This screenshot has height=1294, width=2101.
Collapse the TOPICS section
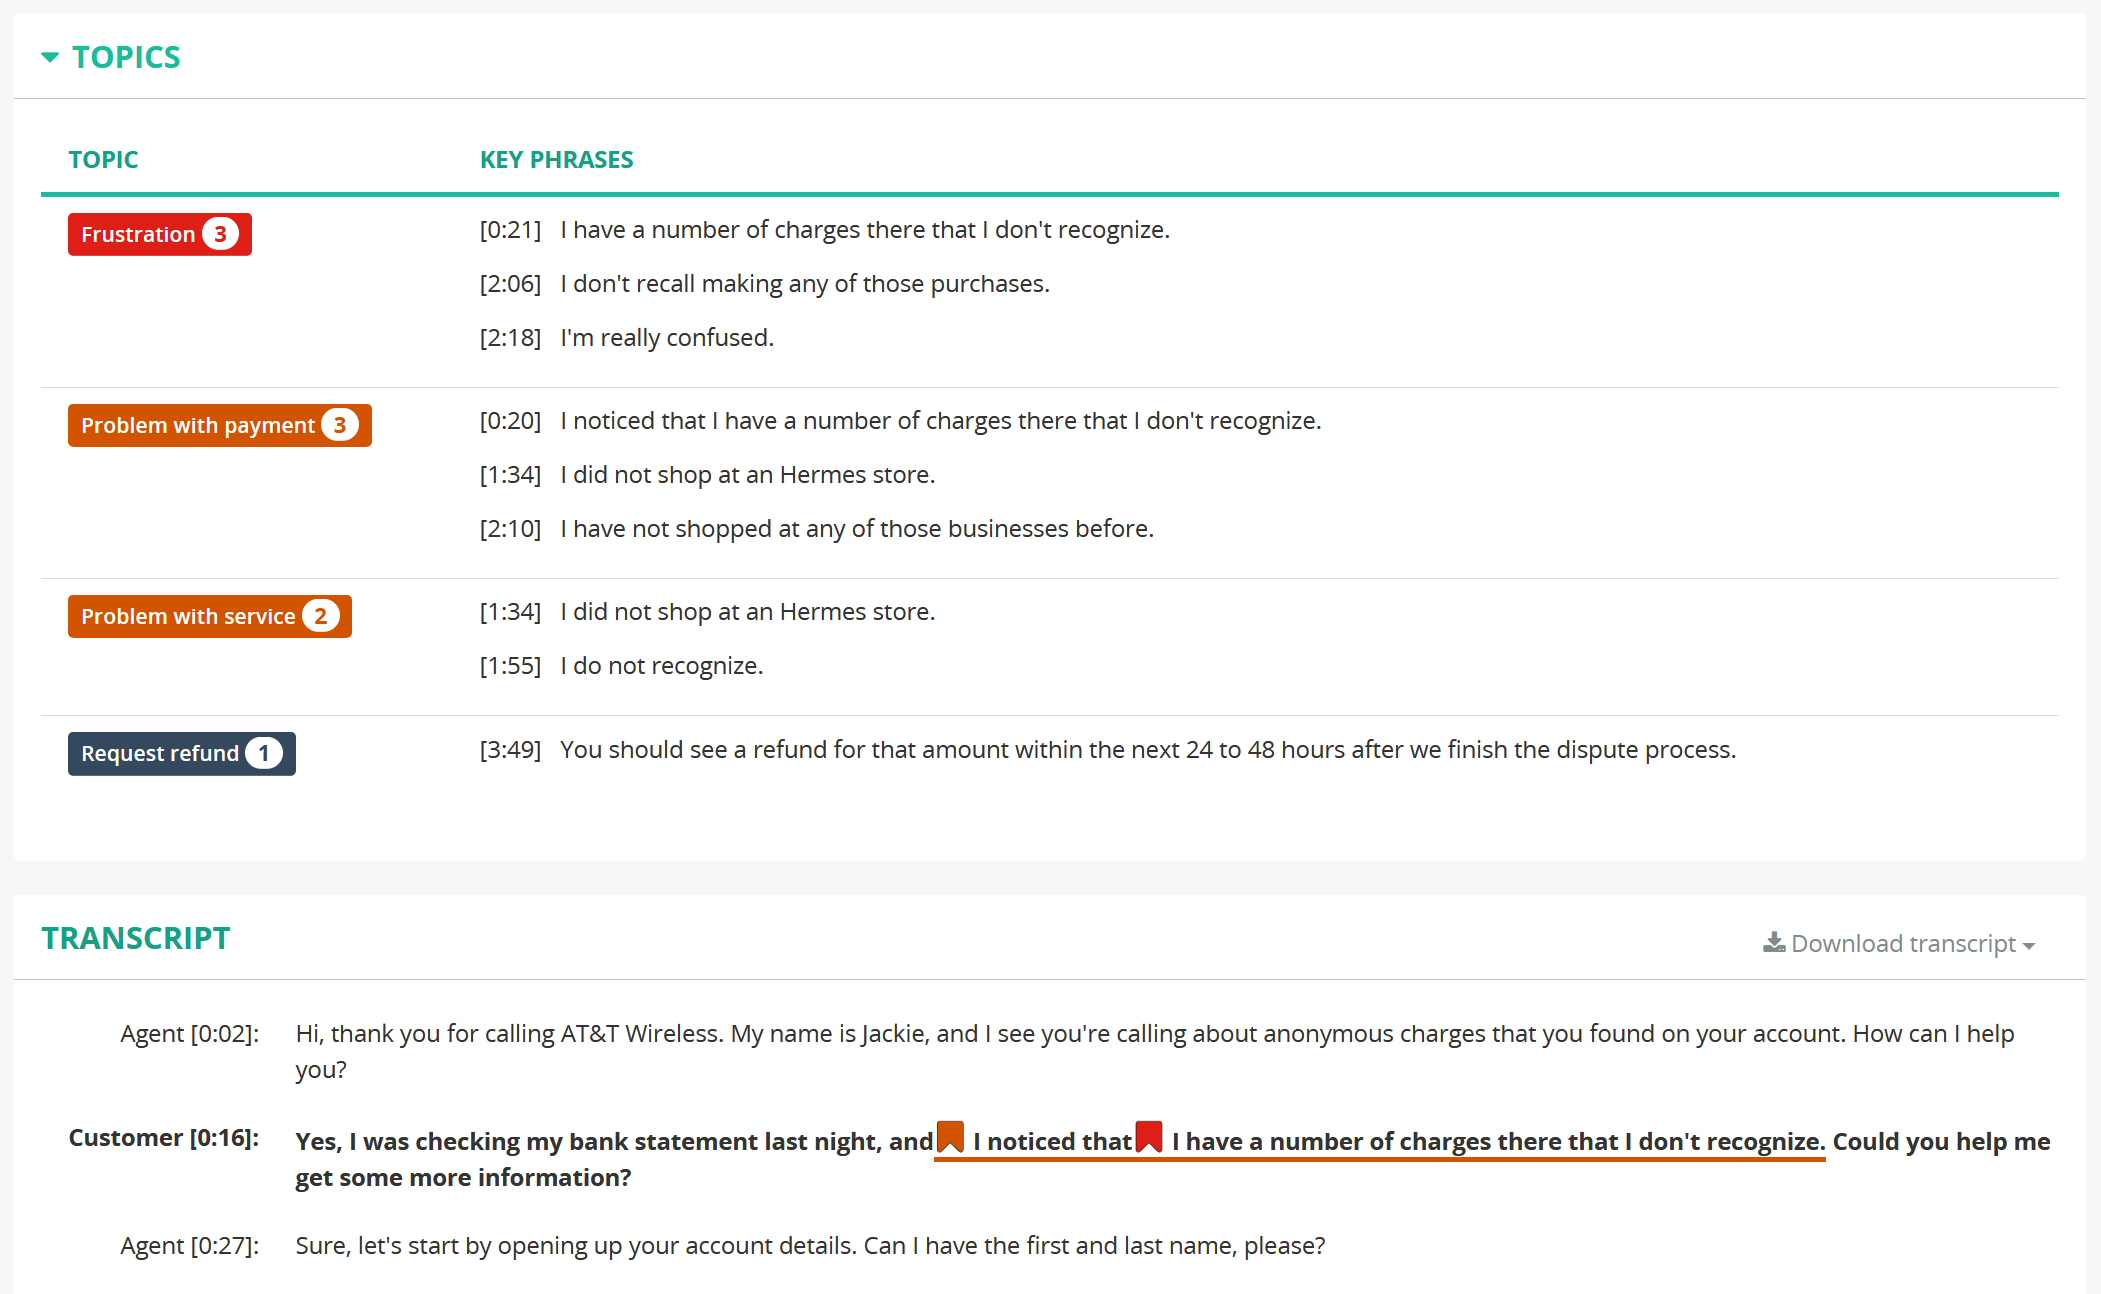click(x=49, y=57)
